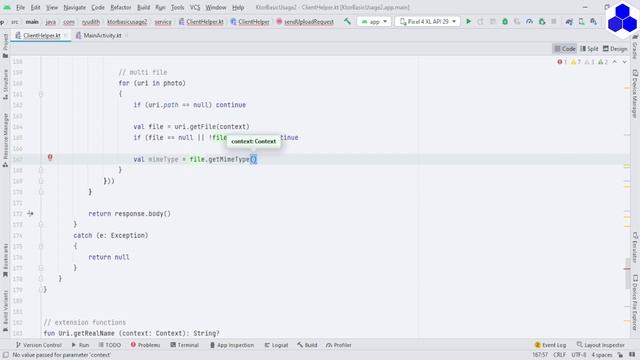640x360 pixels.
Task: Open the Version Control tool window
Action: [x=38, y=345]
